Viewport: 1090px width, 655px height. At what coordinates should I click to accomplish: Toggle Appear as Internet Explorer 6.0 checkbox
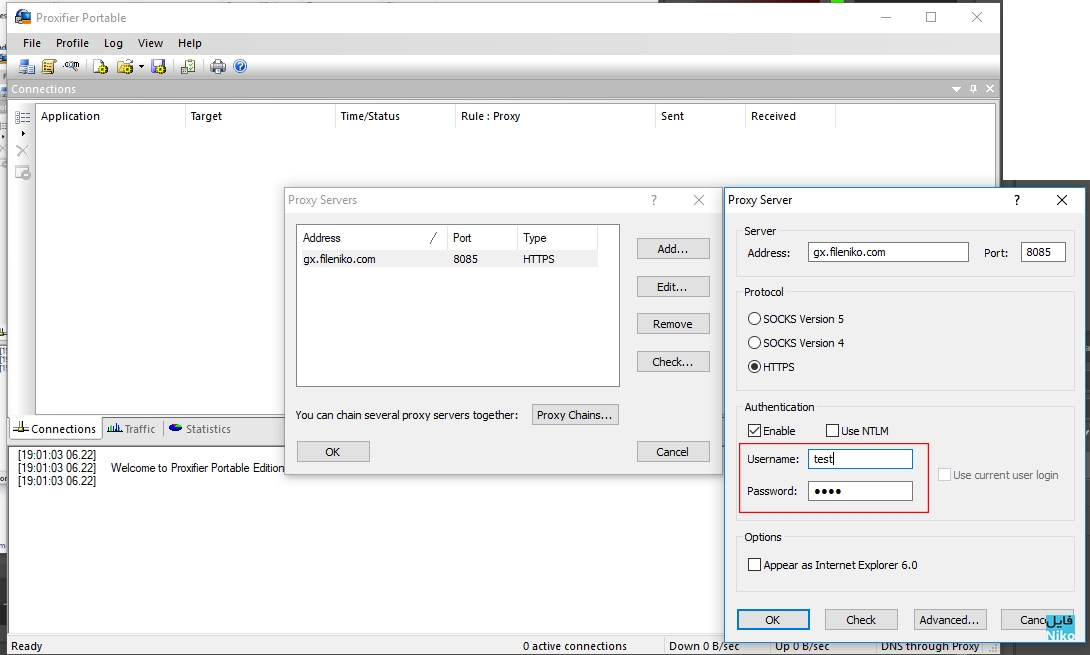click(x=754, y=565)
